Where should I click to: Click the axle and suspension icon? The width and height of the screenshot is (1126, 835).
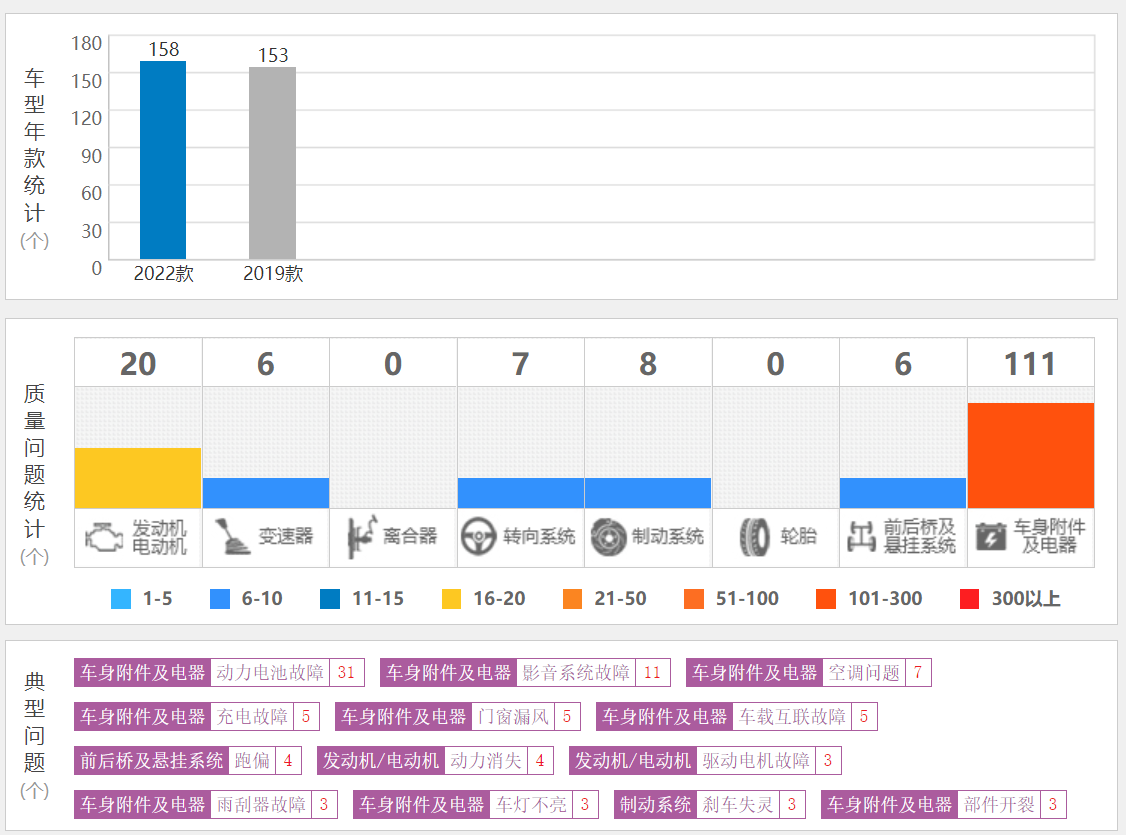pyautogui.click(x=861, y=537)
